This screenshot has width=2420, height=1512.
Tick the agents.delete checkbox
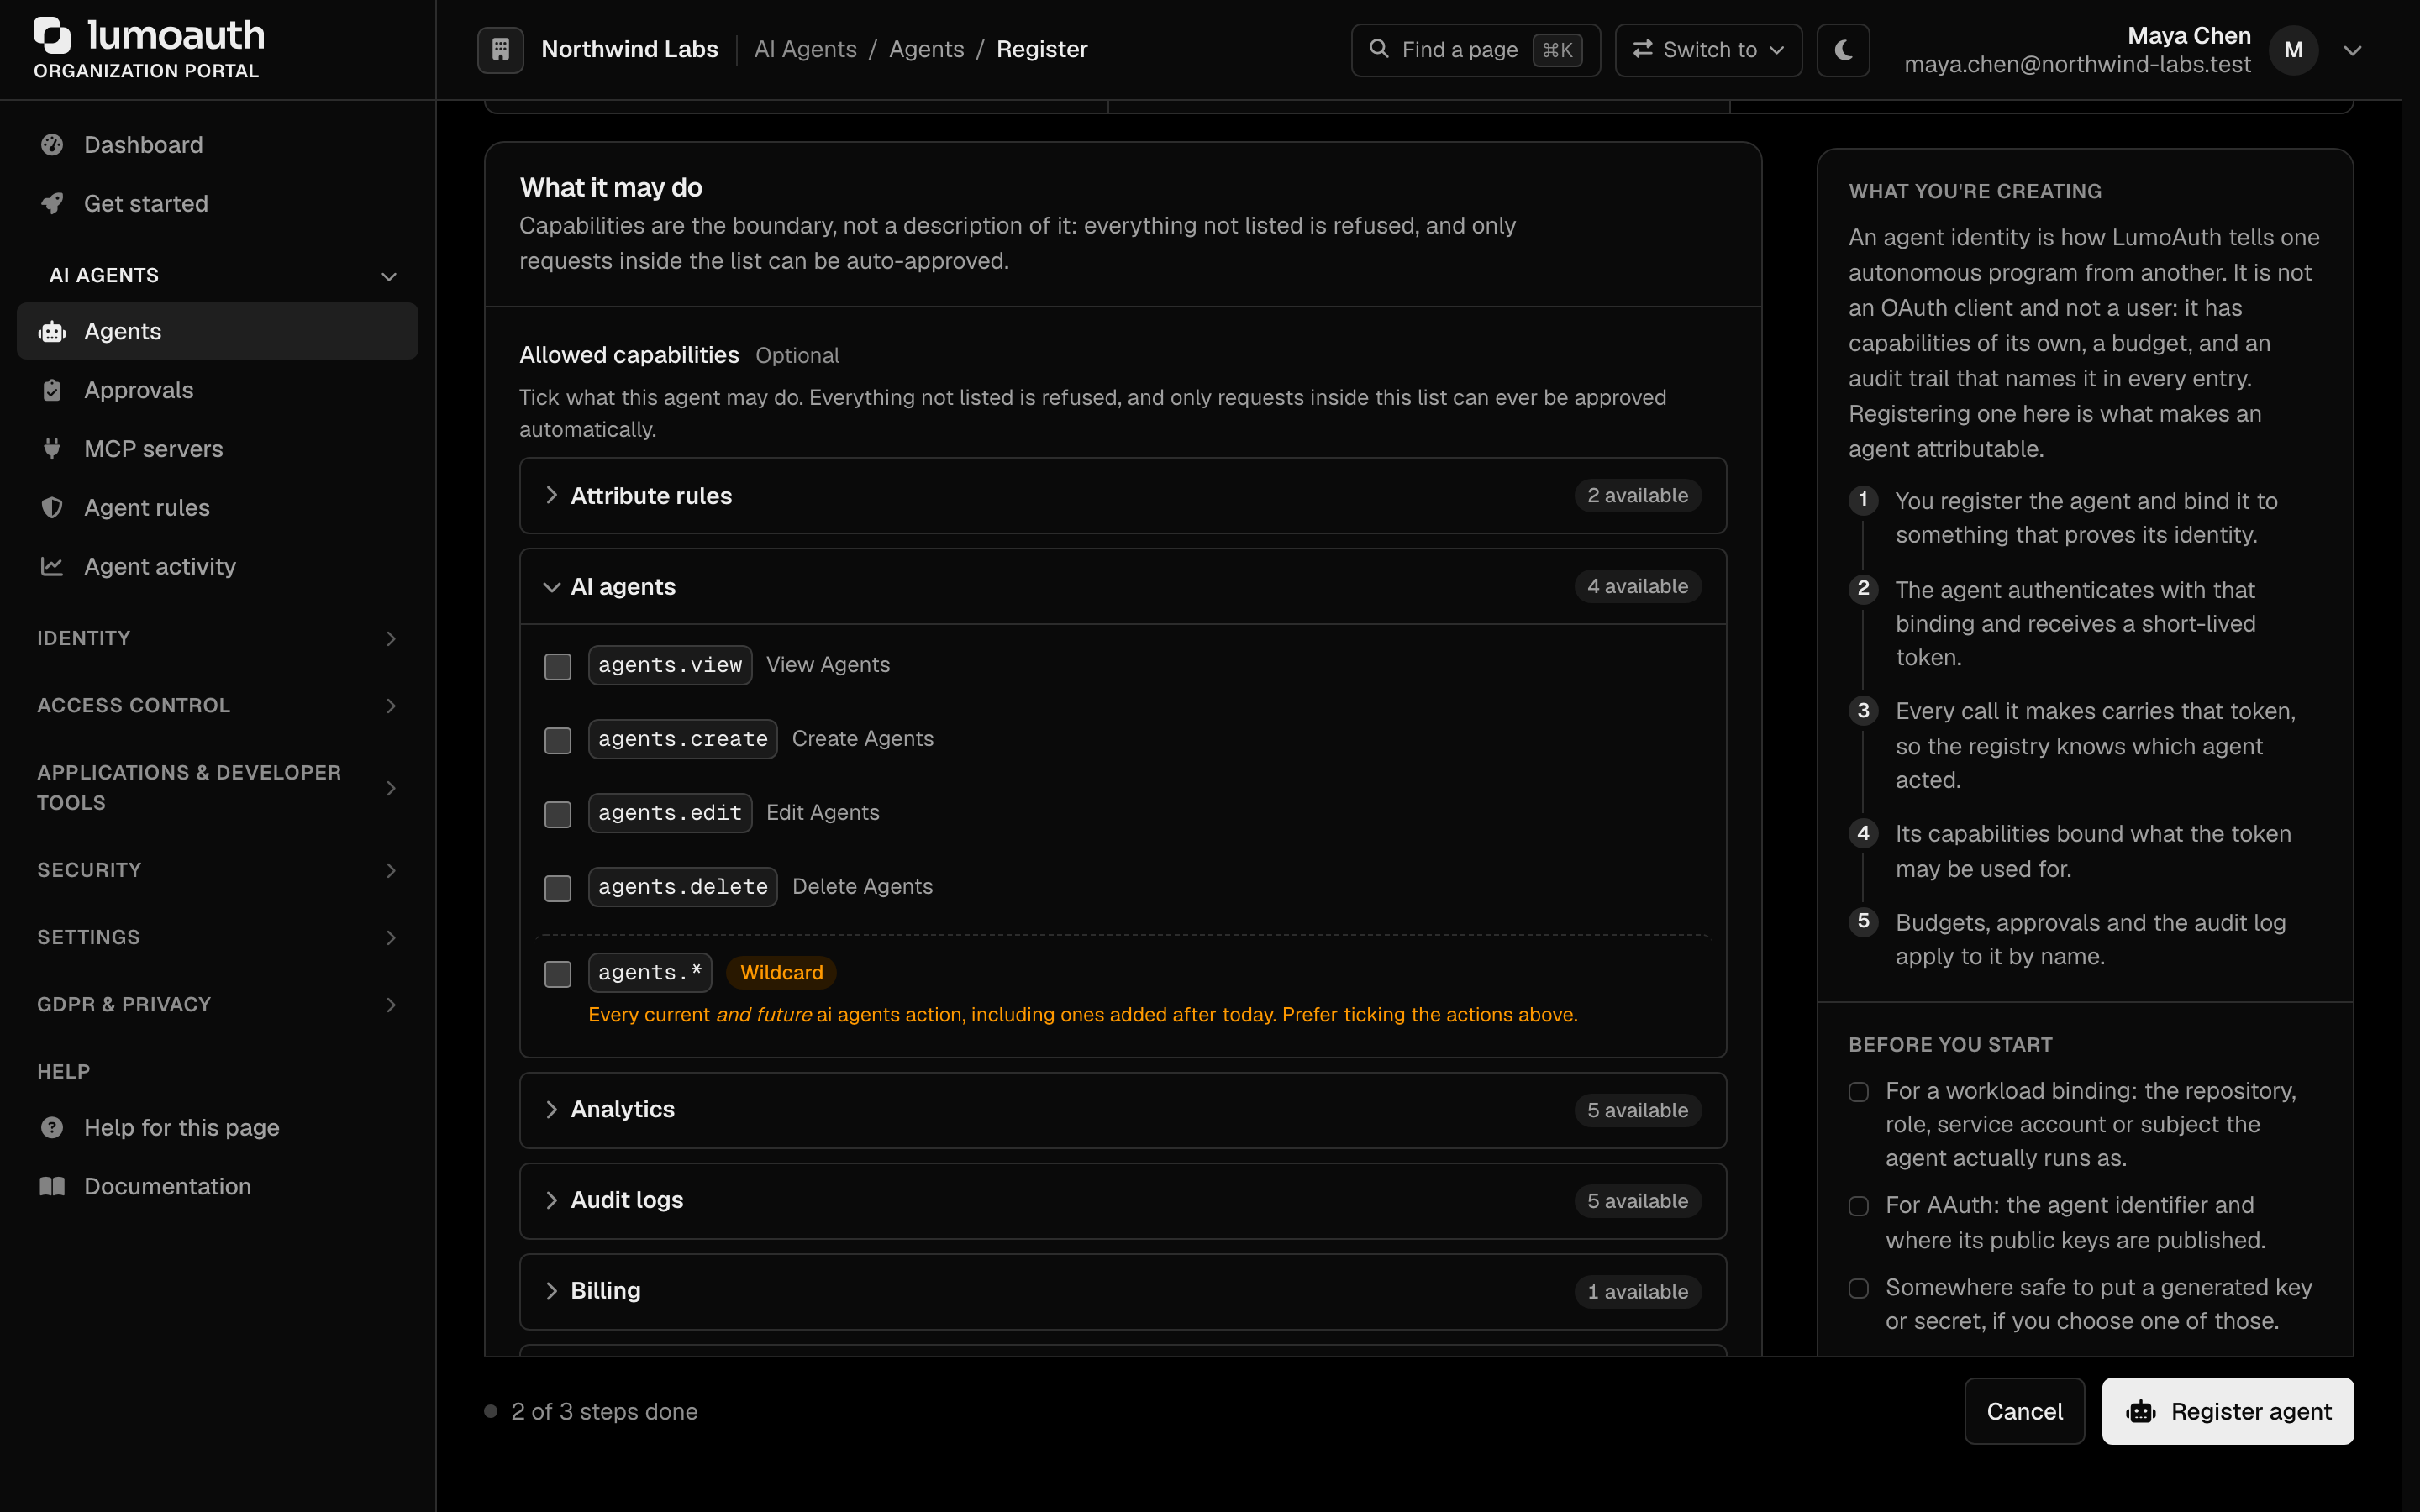[x=557, y=888]
